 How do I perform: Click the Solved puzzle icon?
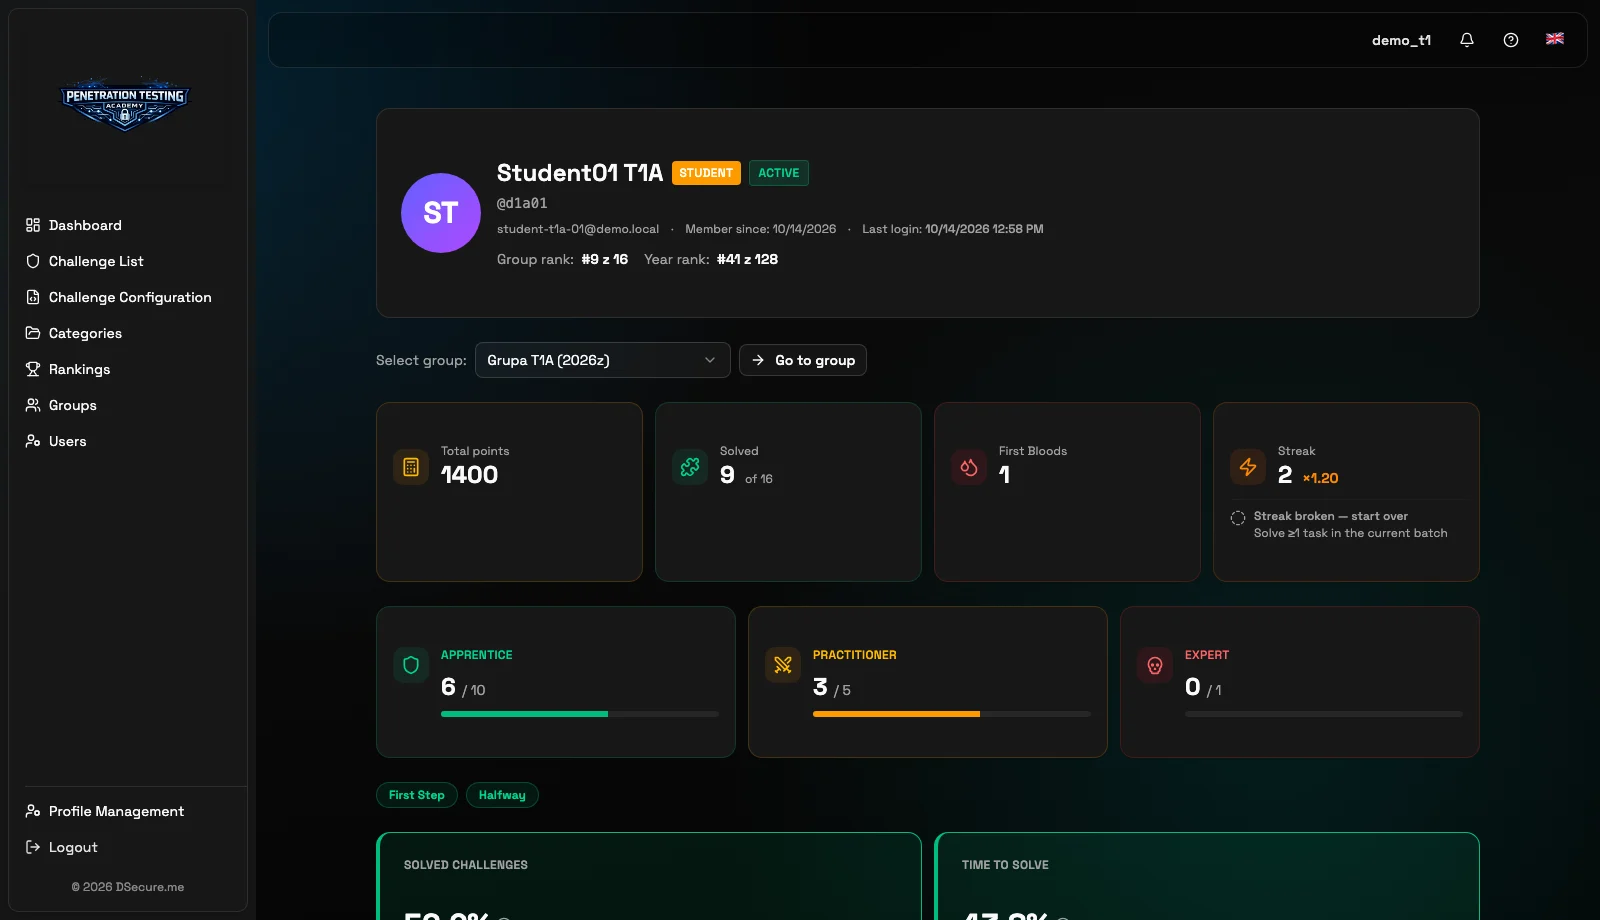coord(690,467)
